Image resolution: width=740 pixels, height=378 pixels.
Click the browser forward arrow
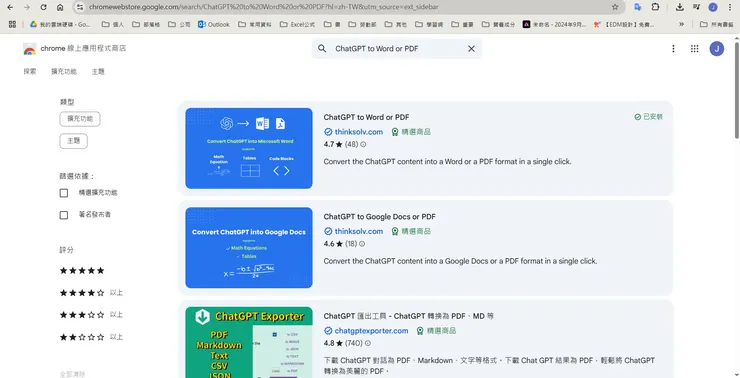coord(27,7)
